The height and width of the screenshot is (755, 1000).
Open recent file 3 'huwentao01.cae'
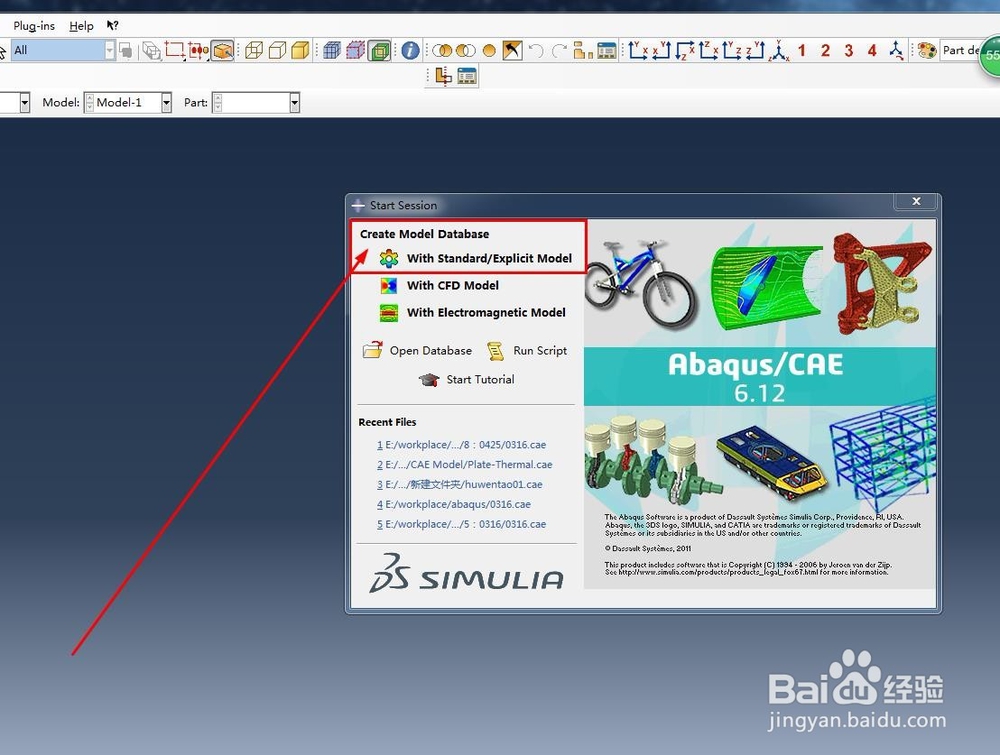click(x=460, y=485)
